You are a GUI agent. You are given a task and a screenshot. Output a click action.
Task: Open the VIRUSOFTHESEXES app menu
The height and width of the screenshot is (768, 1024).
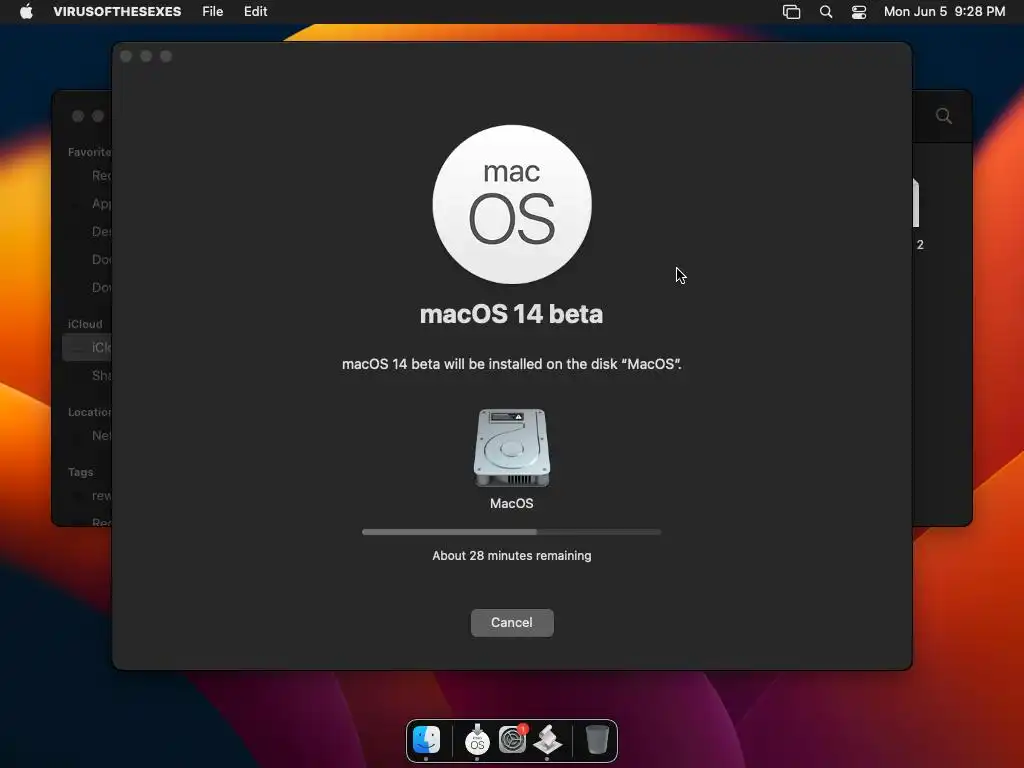[x=118, y=12]
